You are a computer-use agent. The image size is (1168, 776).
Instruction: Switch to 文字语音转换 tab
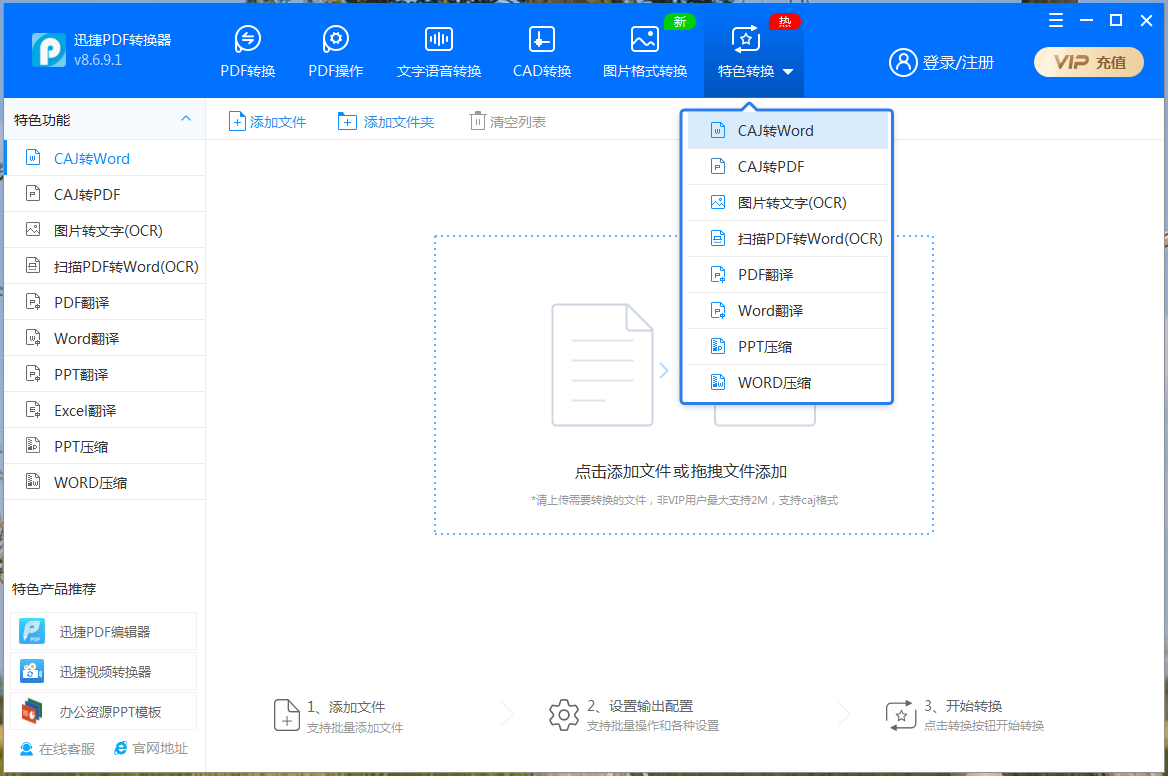point(439,51)
